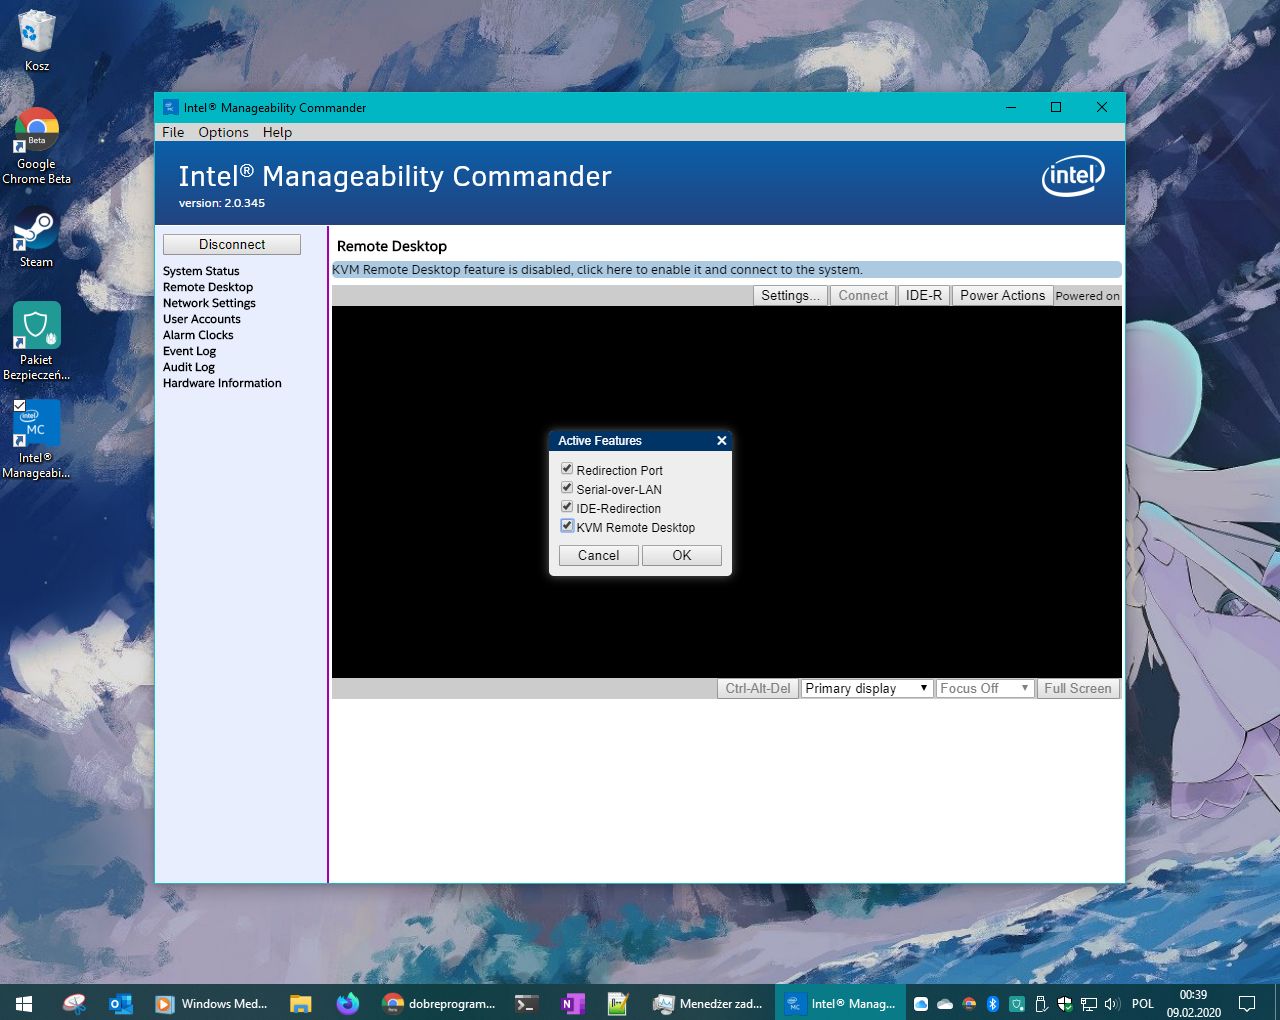Open Alarm Clocks in sidebar
The height and width of the screenshot is (1020, 1280).
coord(198,335)
